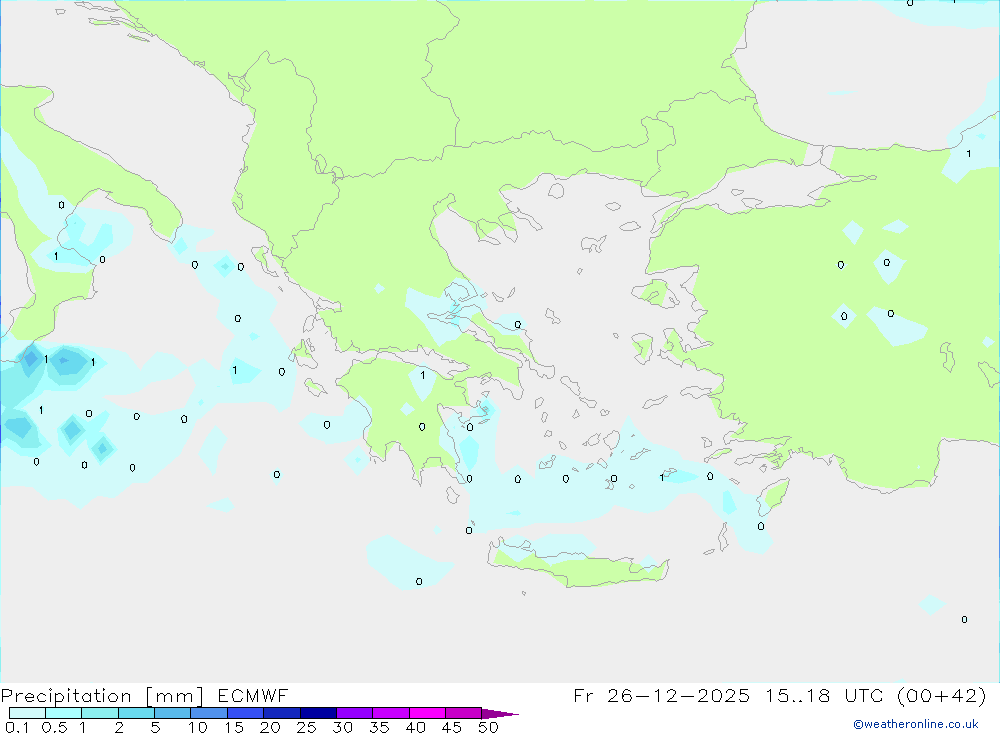
Task: Click the legend scale label 0.5
Action: pos(54,727)
